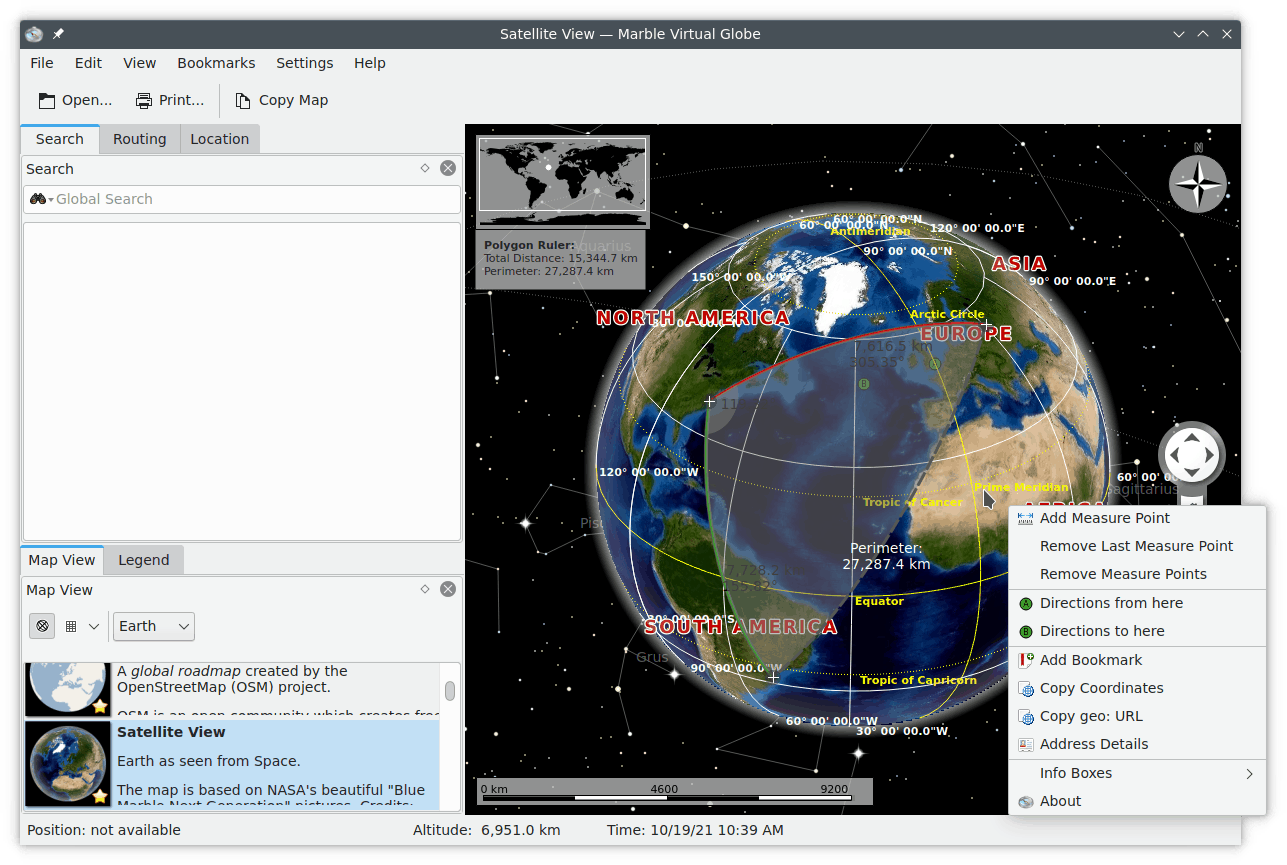Viewport: 1287px width, 865px height.
Task: Click the Add Bookmark flag icon
Action: [x=1025, y=660]
